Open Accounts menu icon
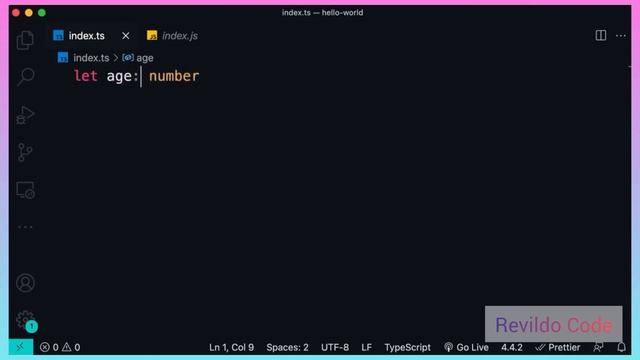 pos(25,282)
